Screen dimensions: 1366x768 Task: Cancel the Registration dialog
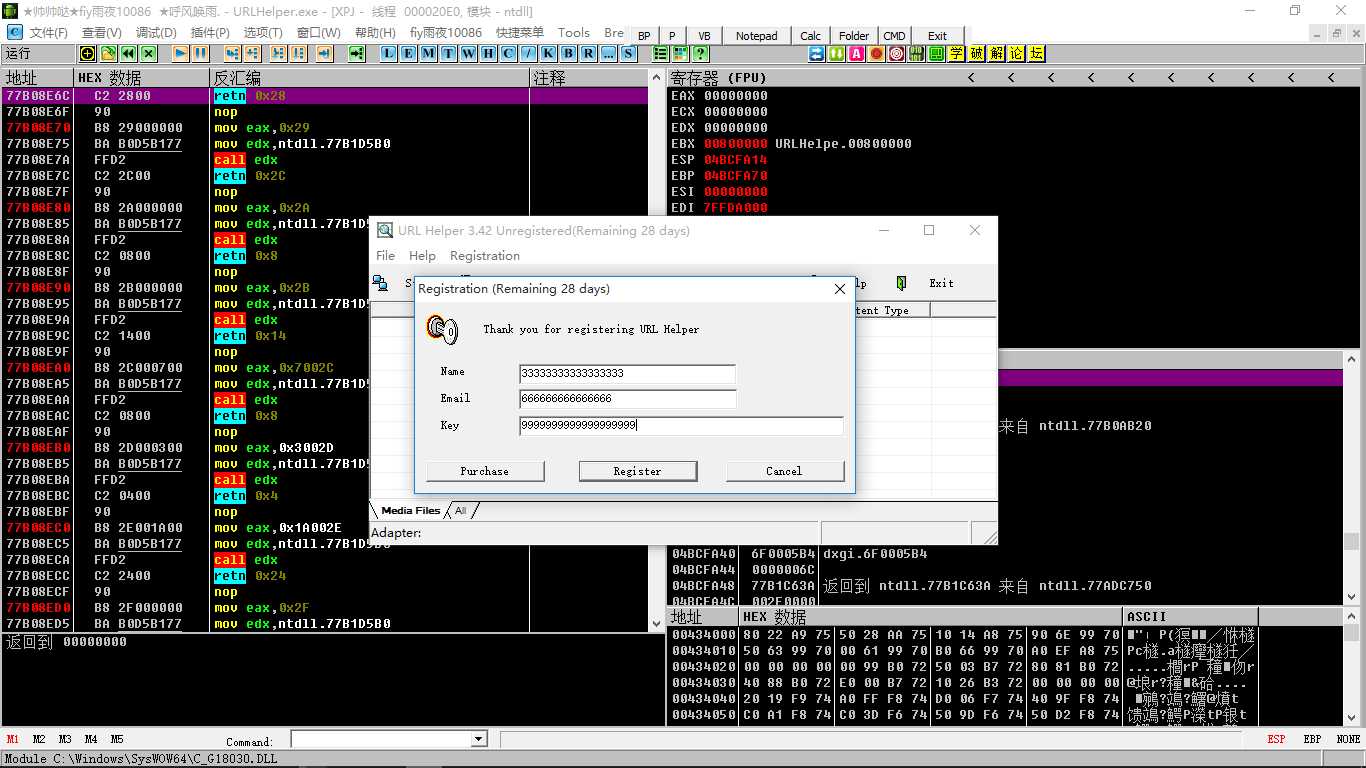(x=784, y=471)
